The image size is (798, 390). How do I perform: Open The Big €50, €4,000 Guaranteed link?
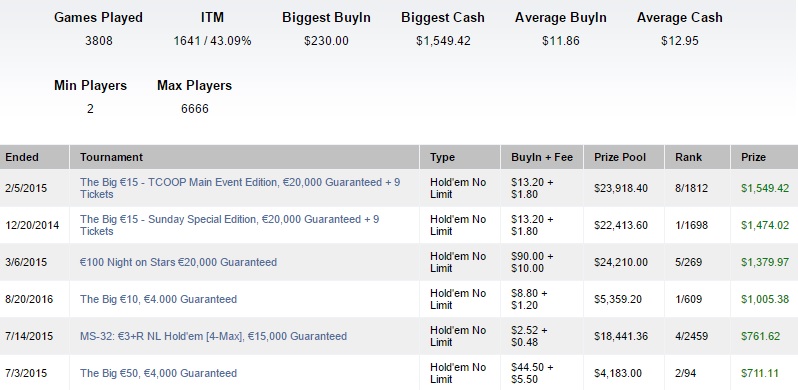158,373
